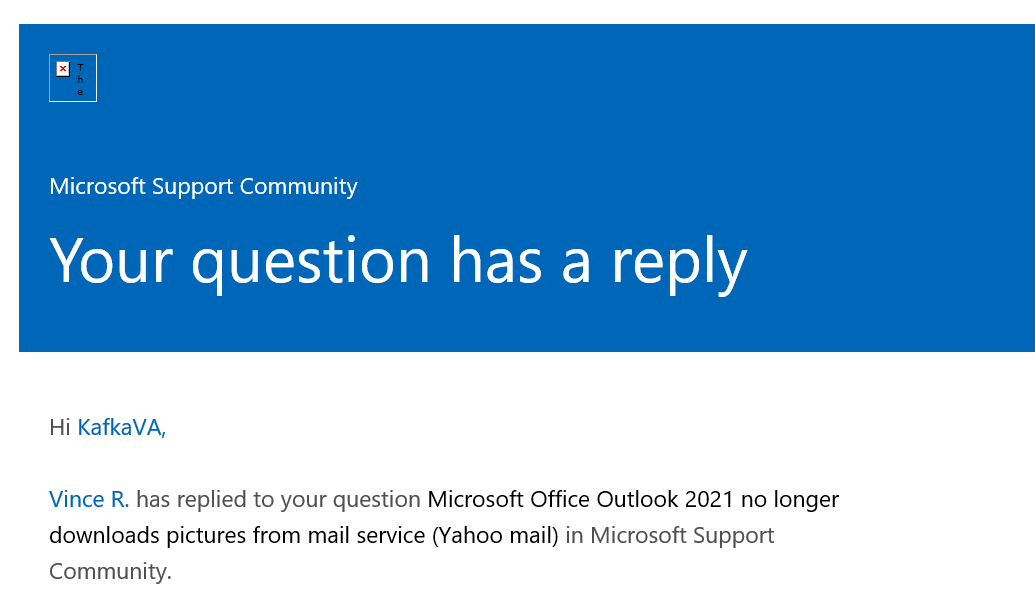Click "downloads pictures from mail service" link text
The width and height of the screenshot is (1035, 607).
point(237,535)
